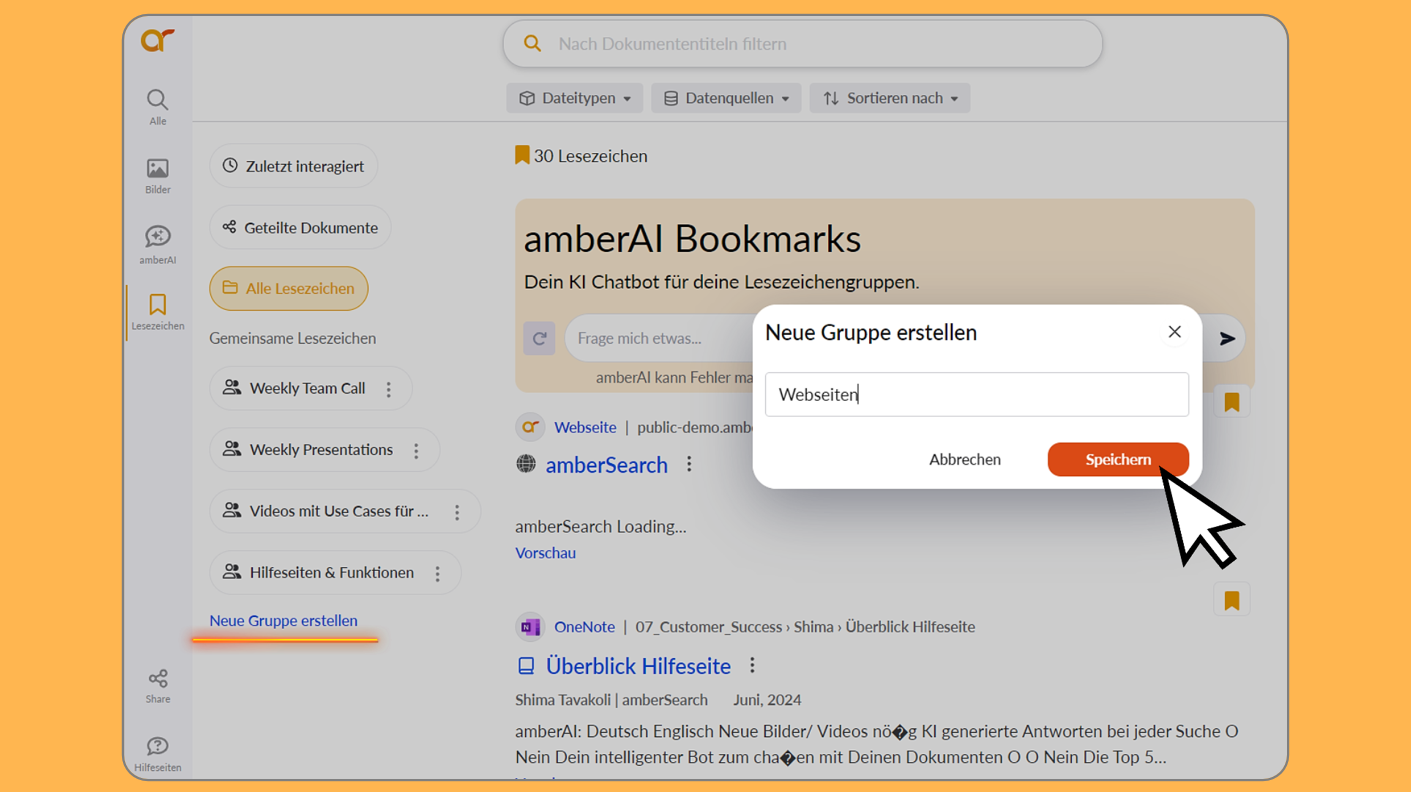Open the Share section in sidebar

coord(157,686)
